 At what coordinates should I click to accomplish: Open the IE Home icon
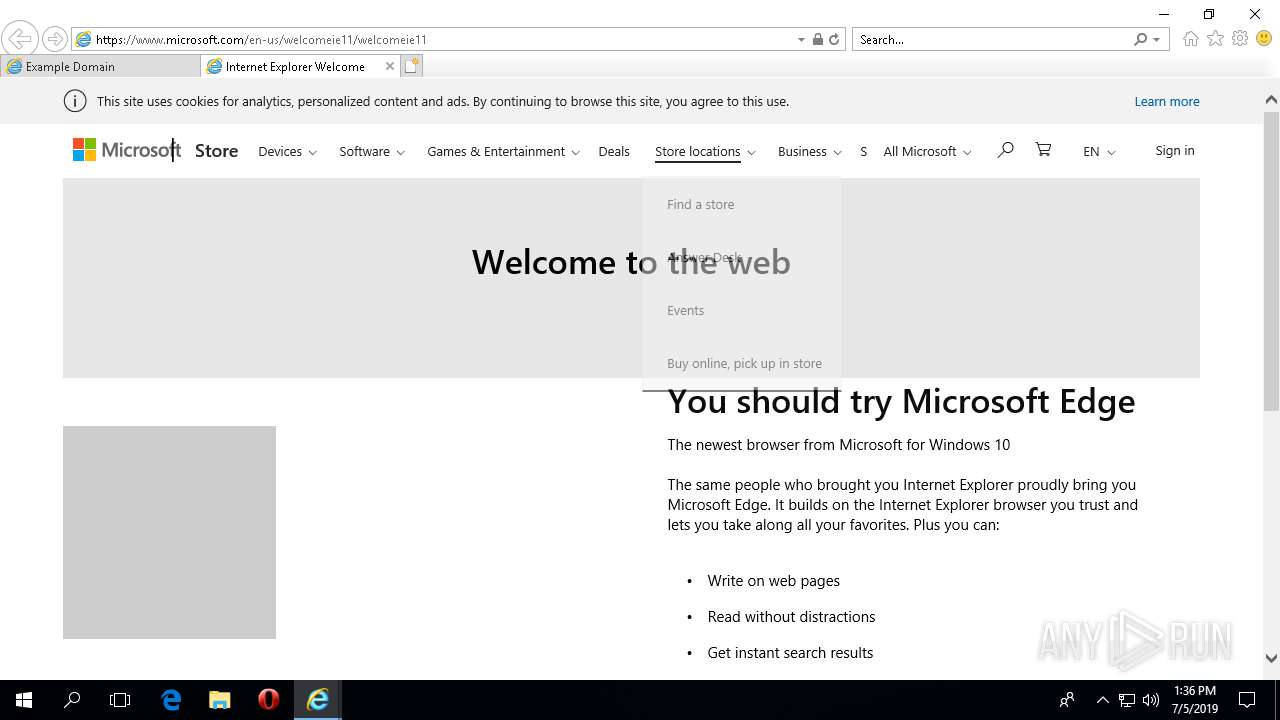click(x=1190, y=39)
